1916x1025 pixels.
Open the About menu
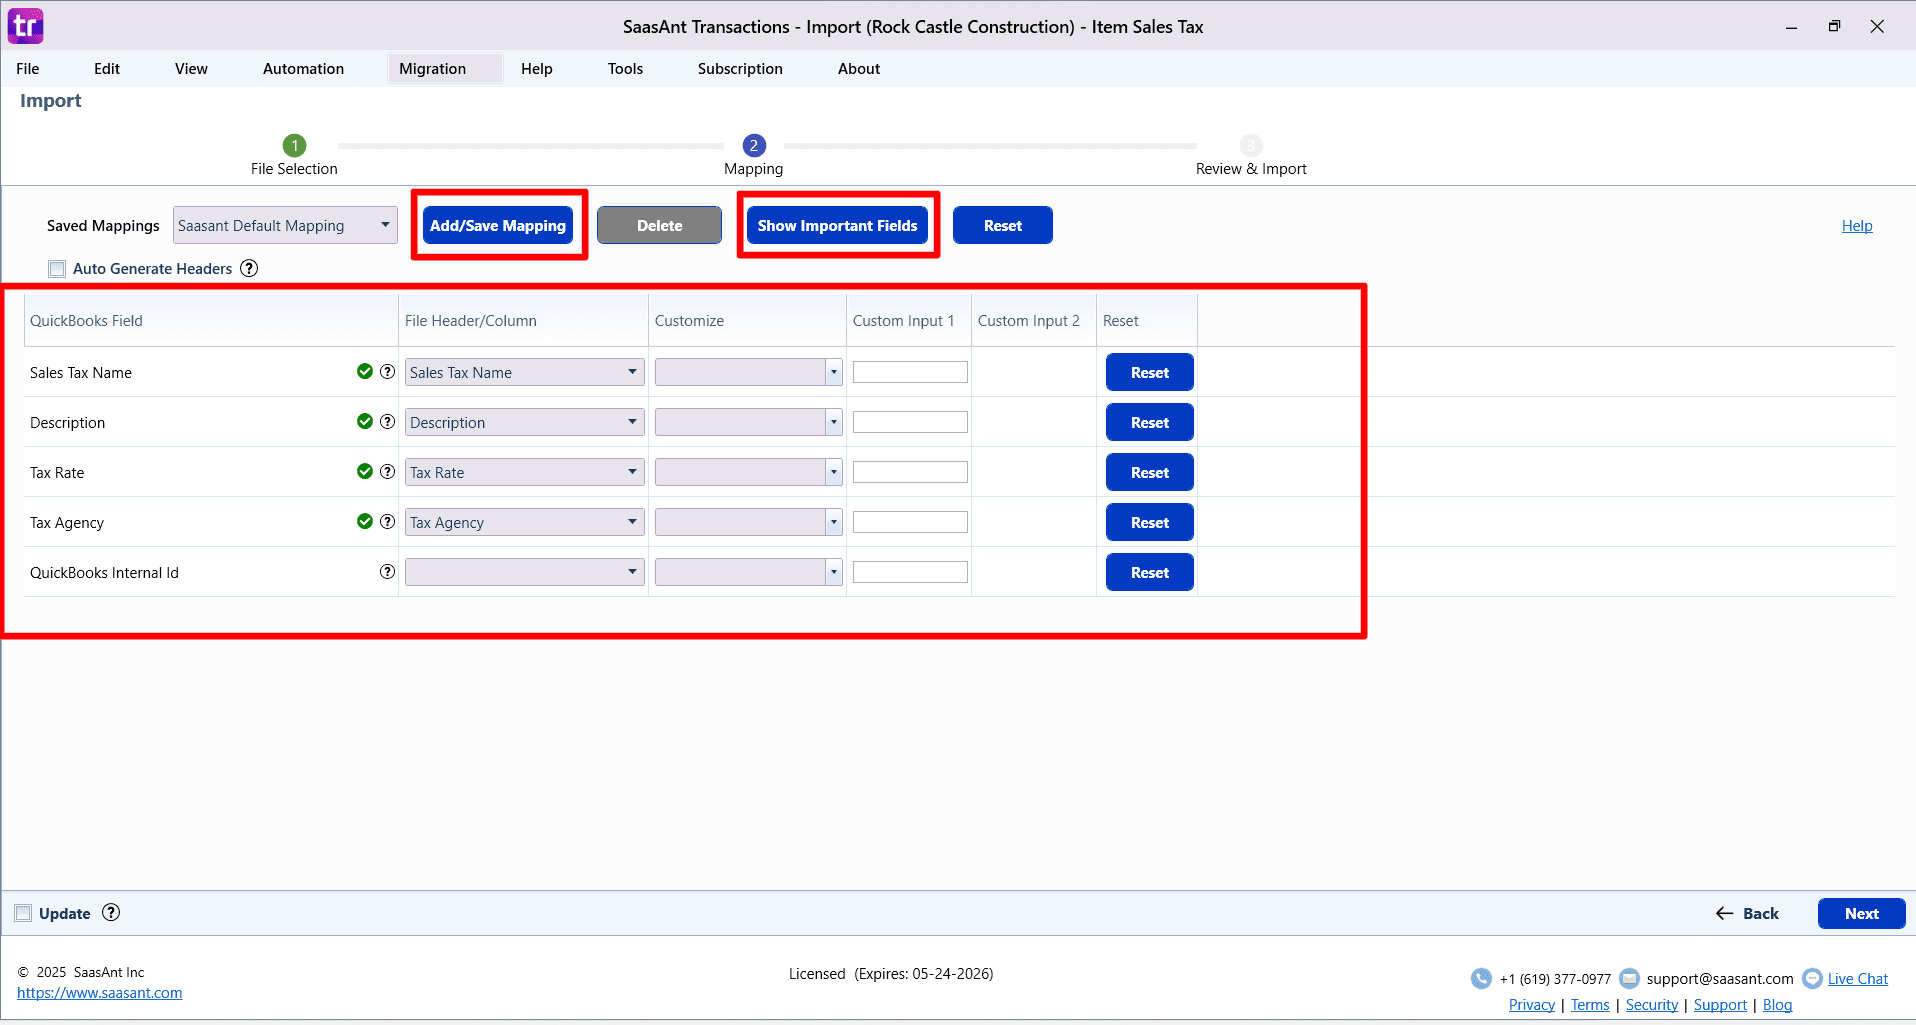click(859, 68)
